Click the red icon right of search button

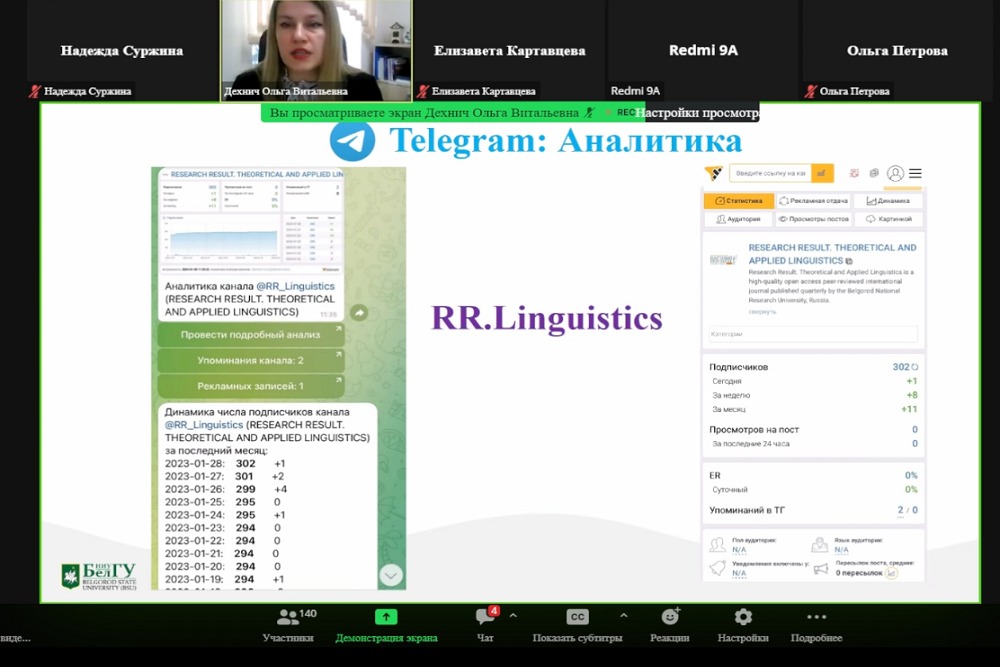855,173
